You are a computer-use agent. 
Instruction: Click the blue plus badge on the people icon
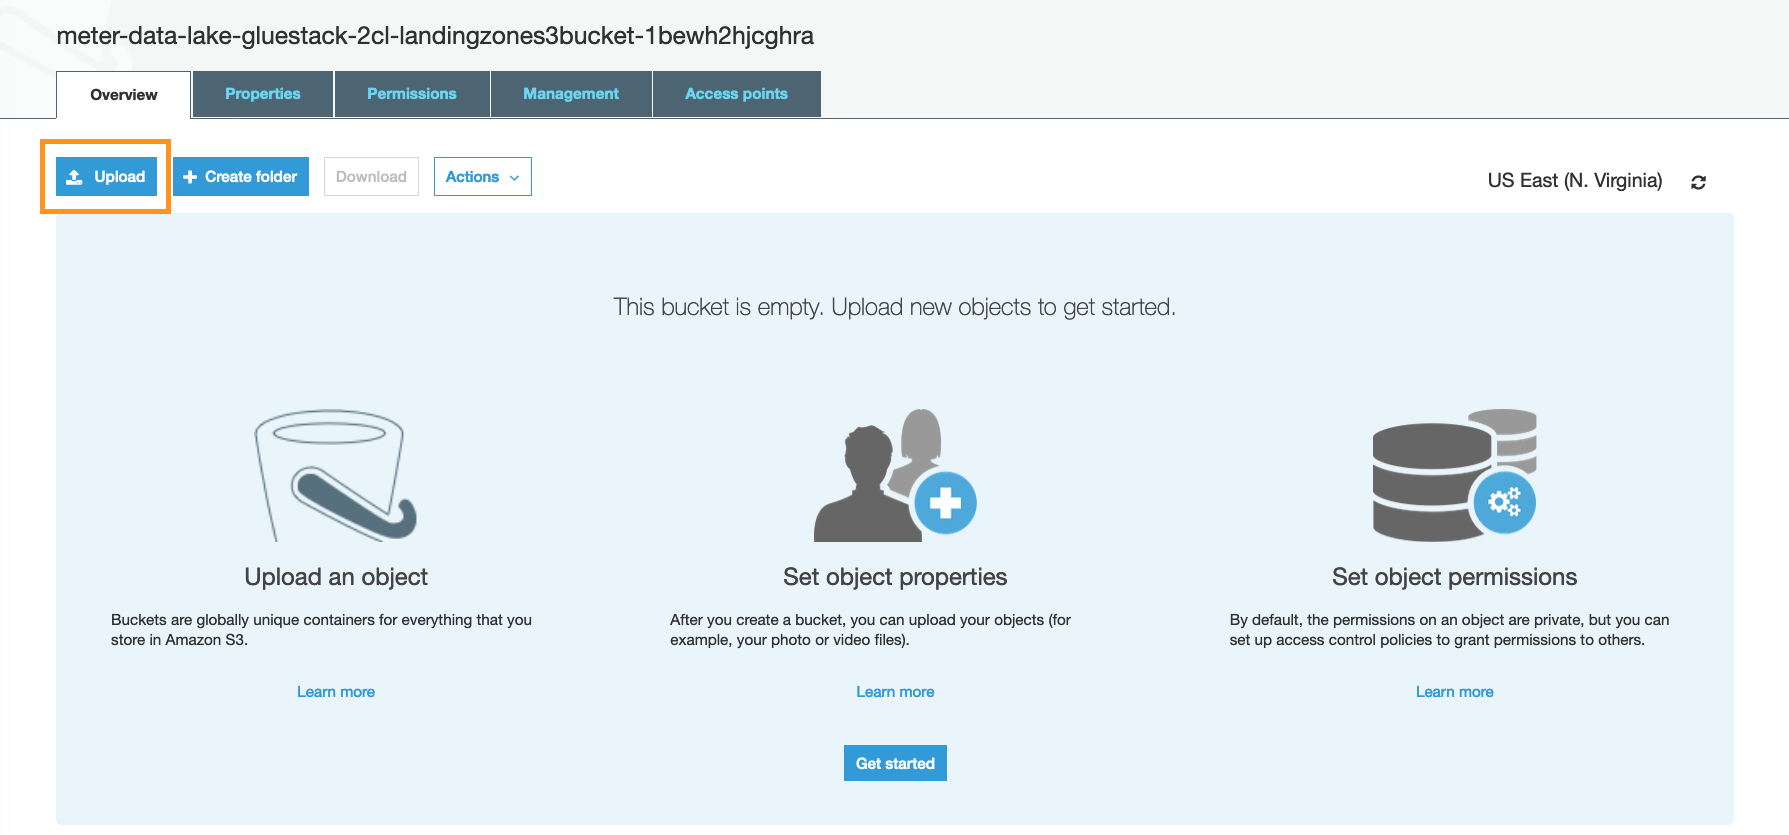click(945, 503)
